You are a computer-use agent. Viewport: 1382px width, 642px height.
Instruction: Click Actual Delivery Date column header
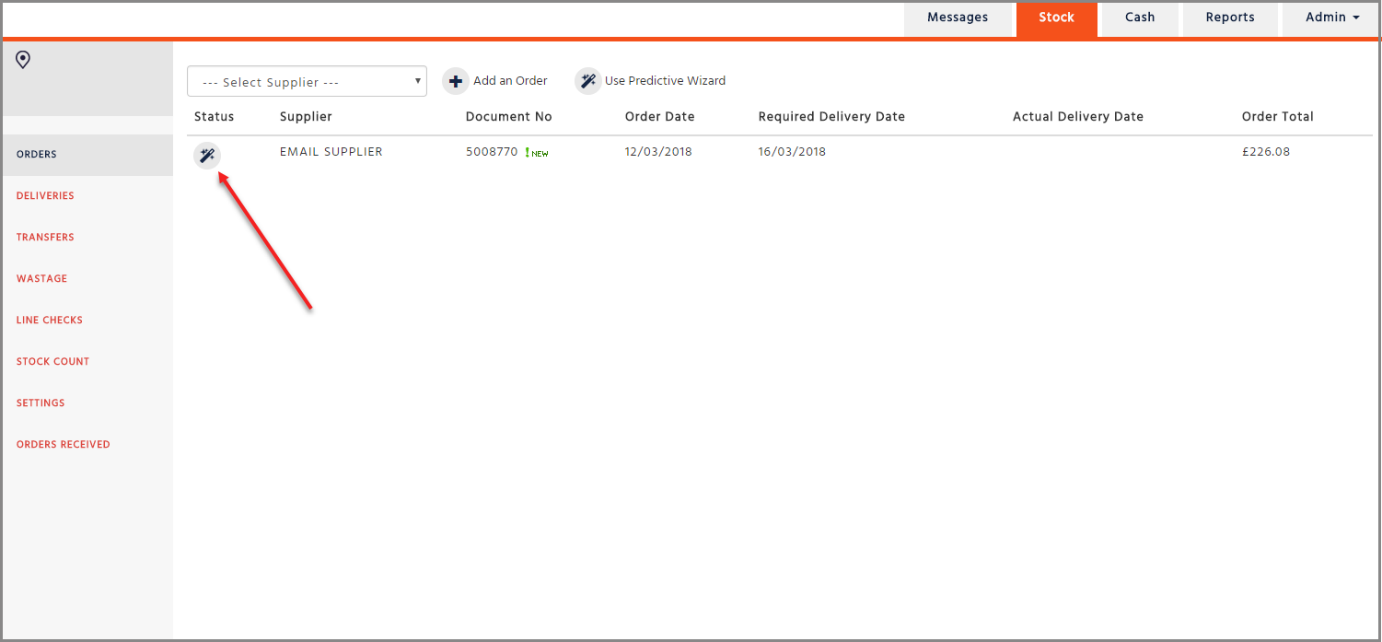(x=1078, y=117)
